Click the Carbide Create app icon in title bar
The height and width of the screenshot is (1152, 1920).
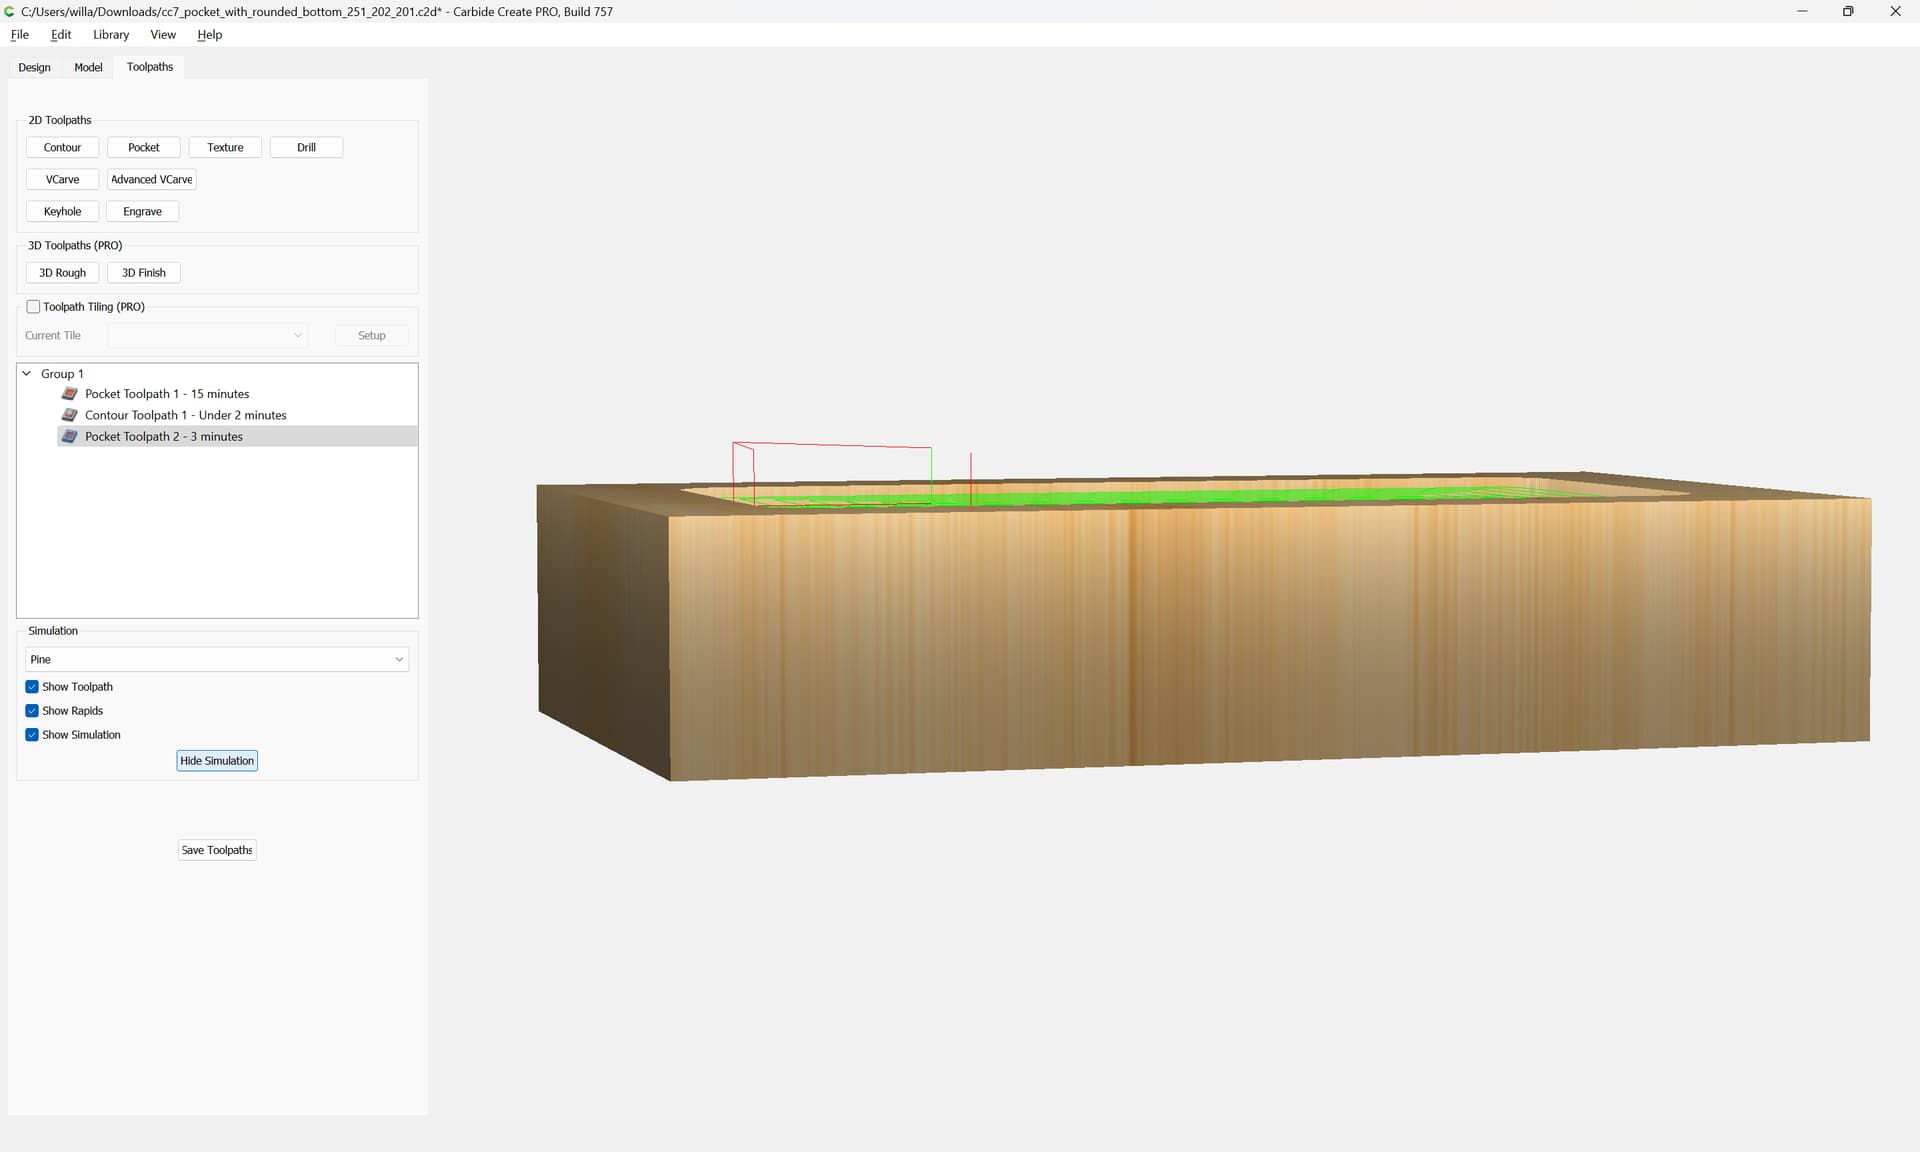(10, 11)
